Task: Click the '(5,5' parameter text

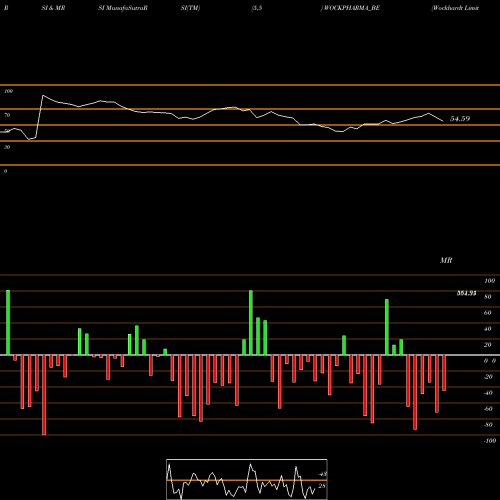Action: [x=257, y=8]
